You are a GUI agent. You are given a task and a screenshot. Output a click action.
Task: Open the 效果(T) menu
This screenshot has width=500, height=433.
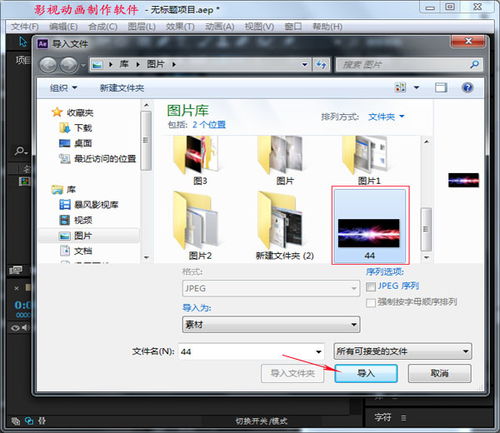180,27
